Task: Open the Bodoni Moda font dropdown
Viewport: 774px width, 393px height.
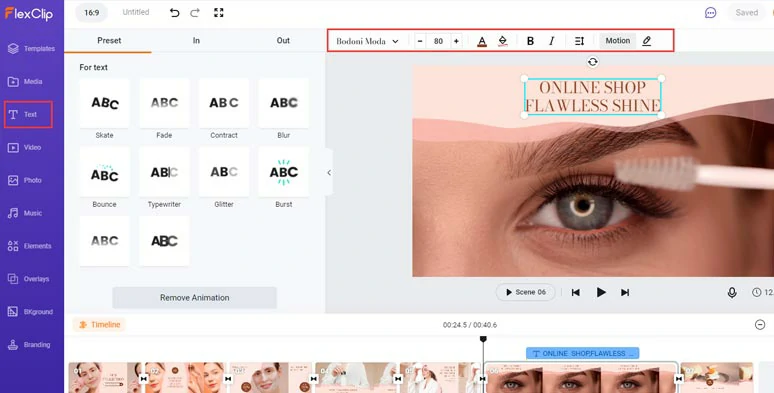Action: pyautogui.click(x=367, y=41)
